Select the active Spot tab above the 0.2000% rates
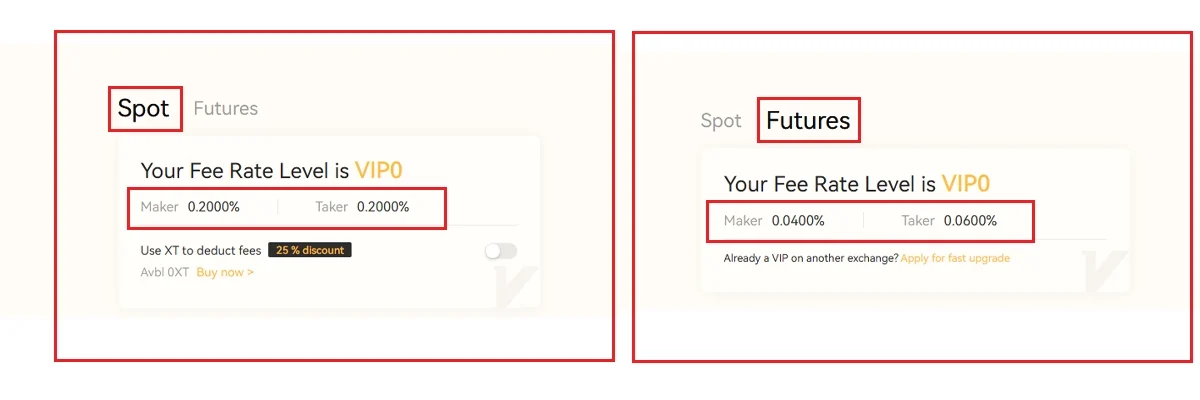Viewport: 1200px width, 400px height. (144, 108)
